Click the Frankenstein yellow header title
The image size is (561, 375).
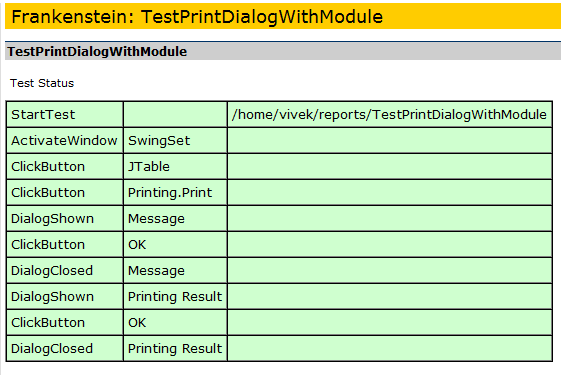point(197,17)
